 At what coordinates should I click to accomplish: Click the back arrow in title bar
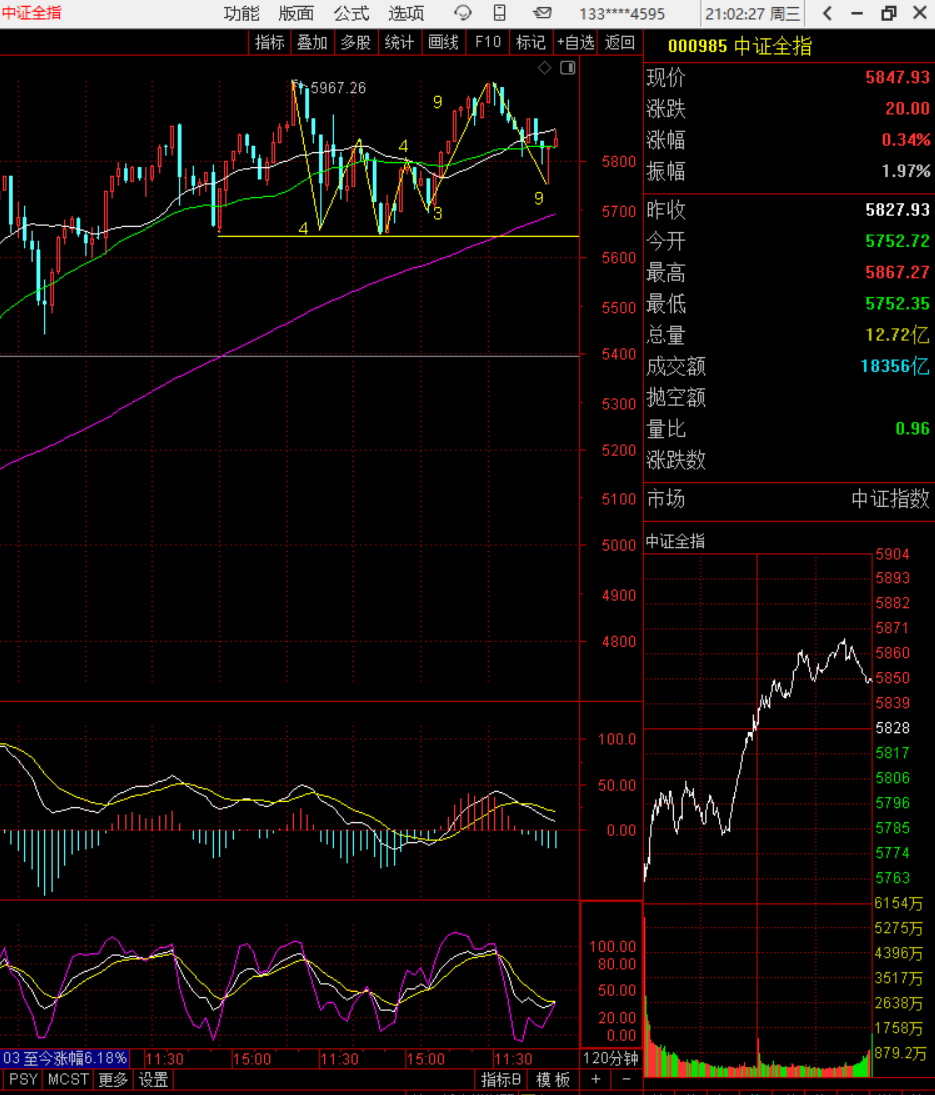point(827,13)
